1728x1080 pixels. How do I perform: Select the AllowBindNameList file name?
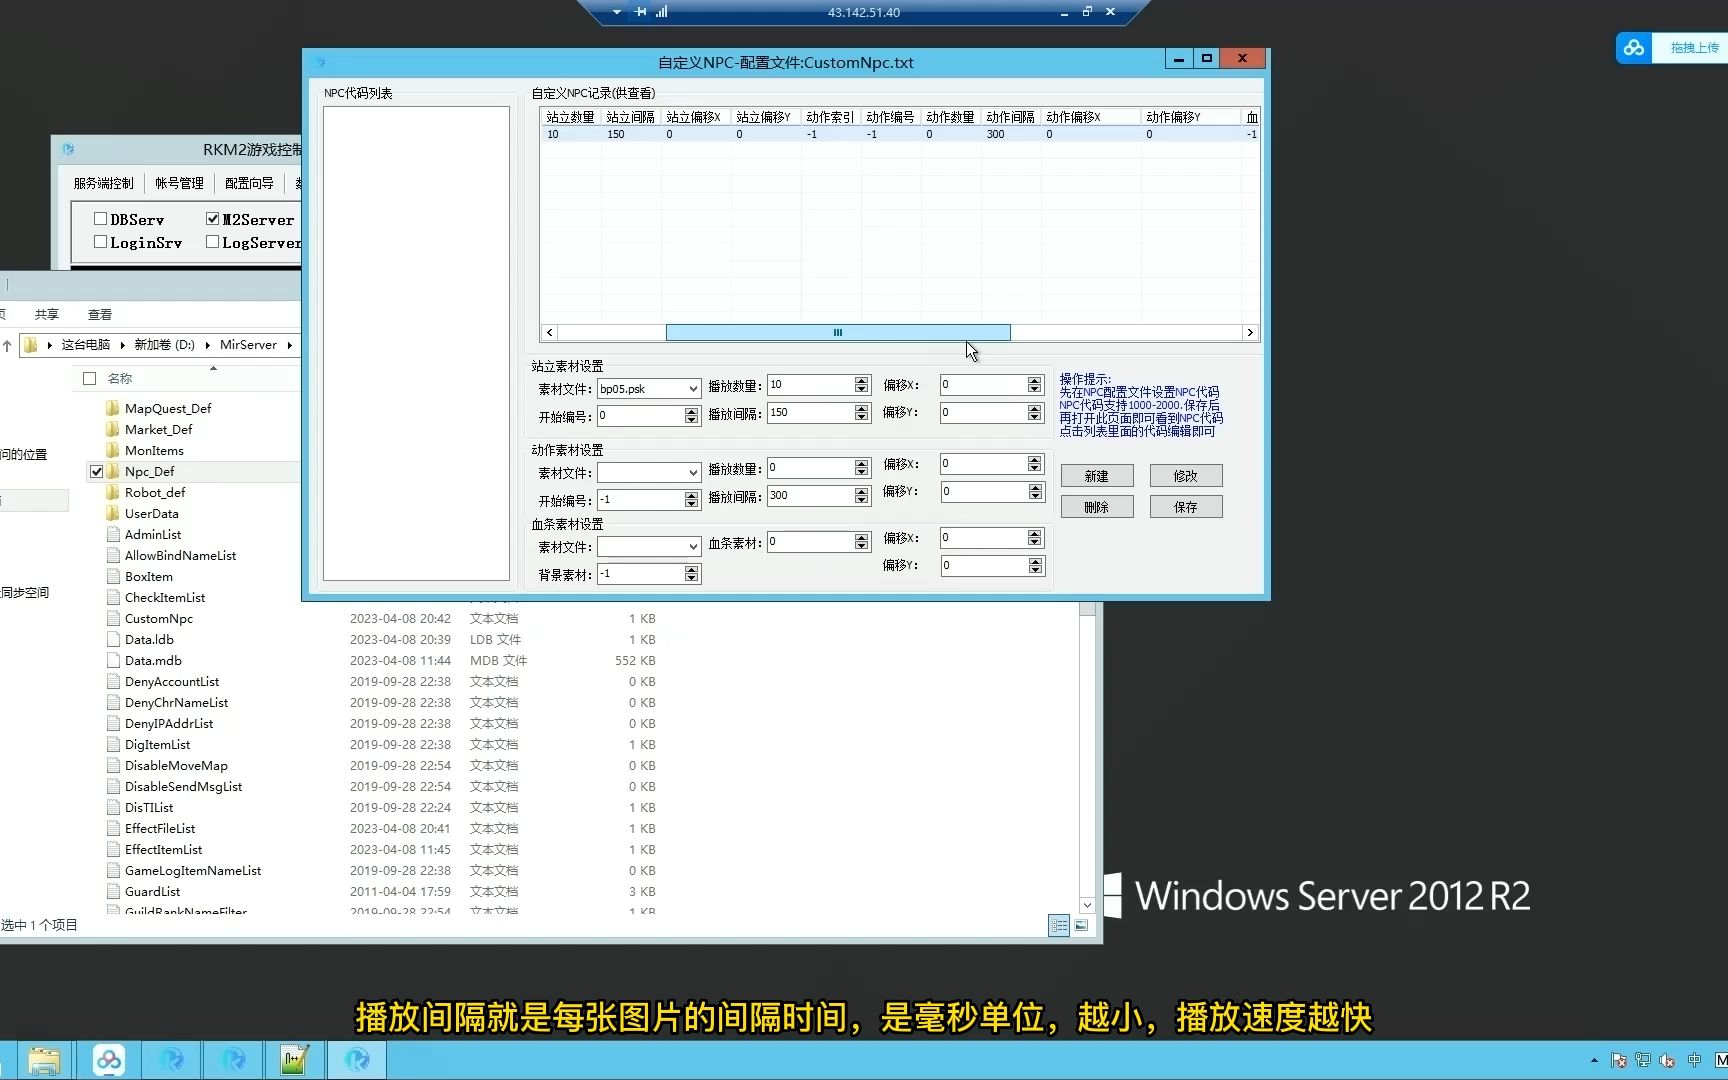point(181,555)
